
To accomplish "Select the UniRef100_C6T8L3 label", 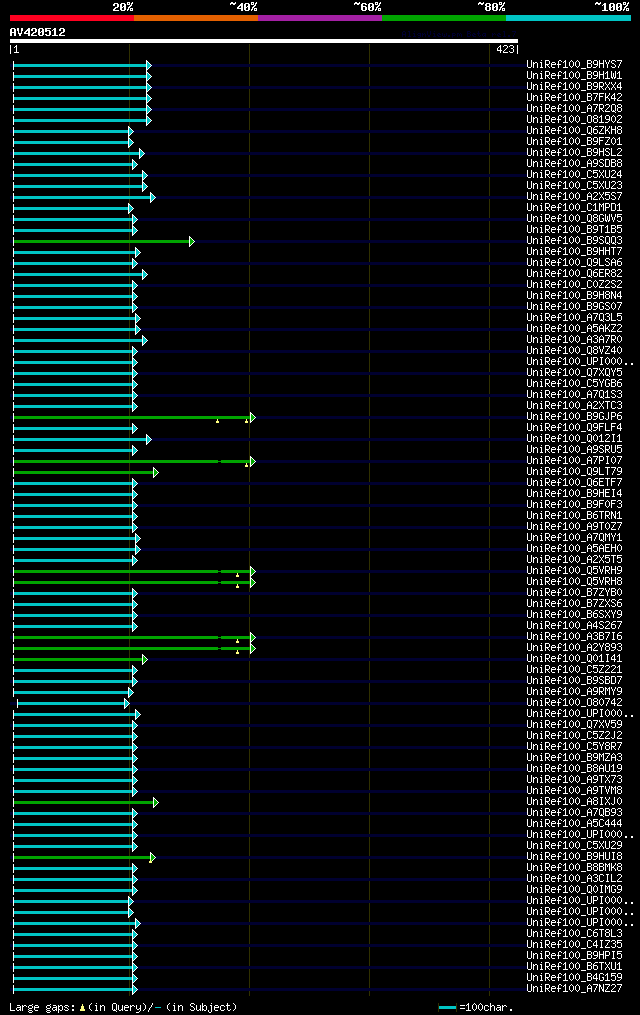I will tap(574, 934).
